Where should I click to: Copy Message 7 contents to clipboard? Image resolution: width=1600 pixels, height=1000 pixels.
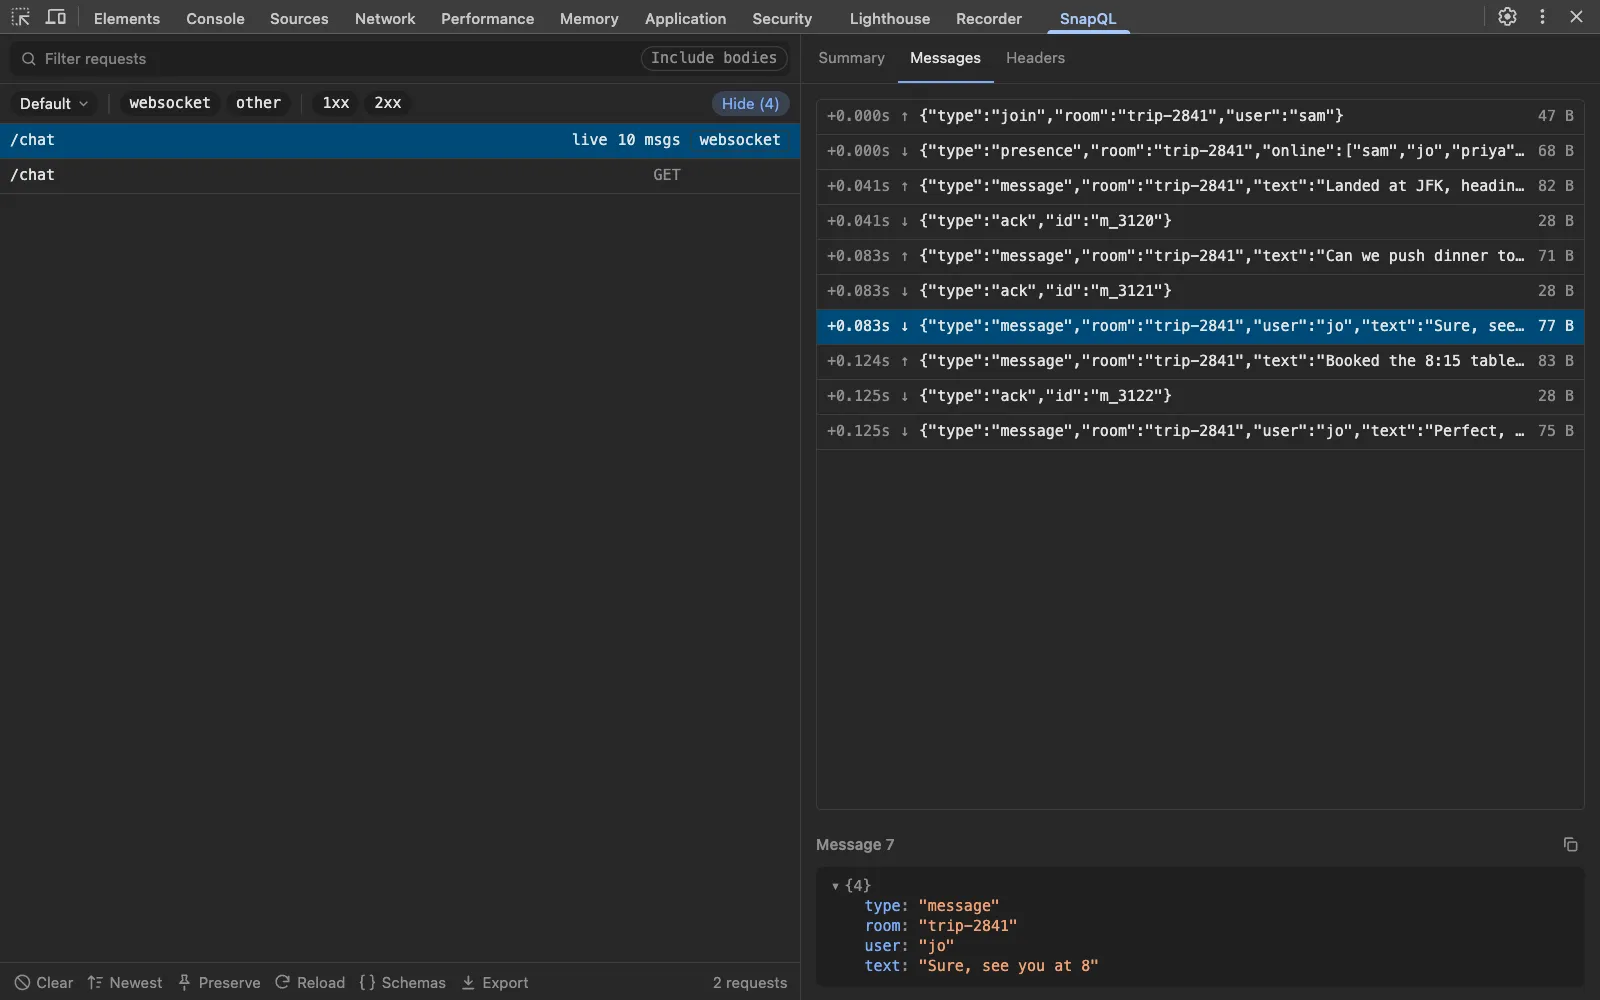[x=1570, y=845]
